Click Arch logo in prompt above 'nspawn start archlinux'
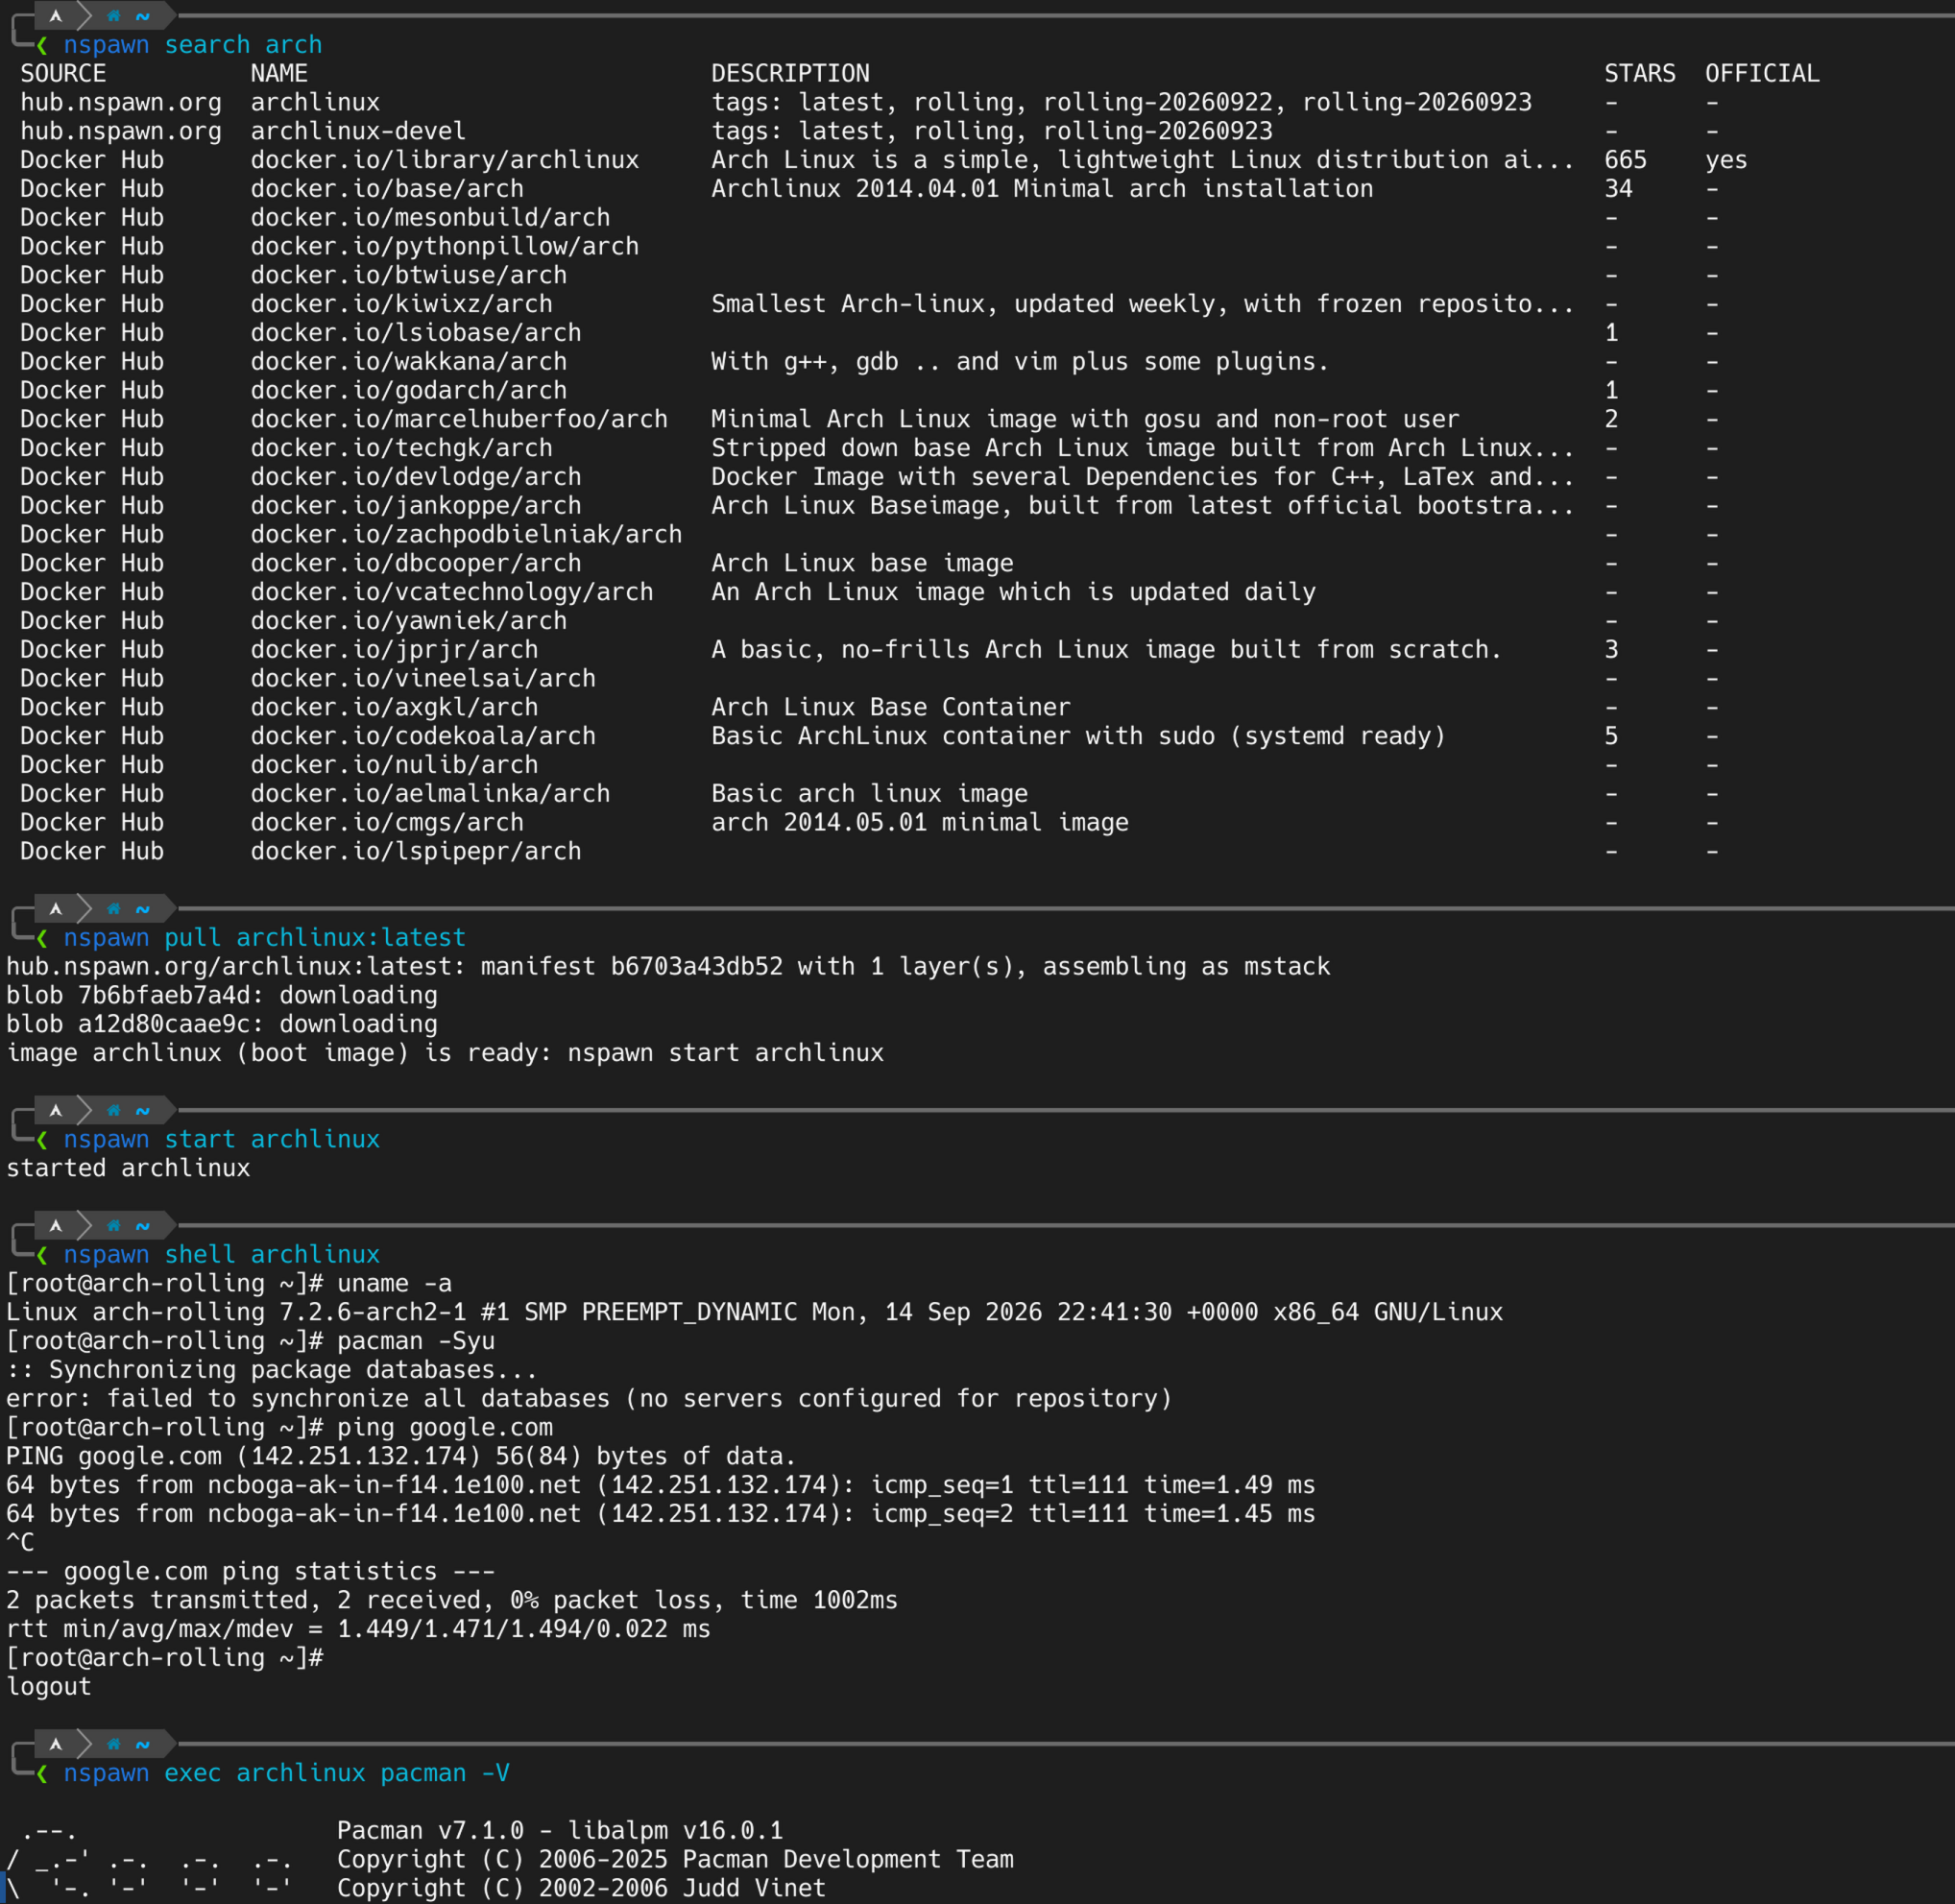 (x=56, y=1111)
